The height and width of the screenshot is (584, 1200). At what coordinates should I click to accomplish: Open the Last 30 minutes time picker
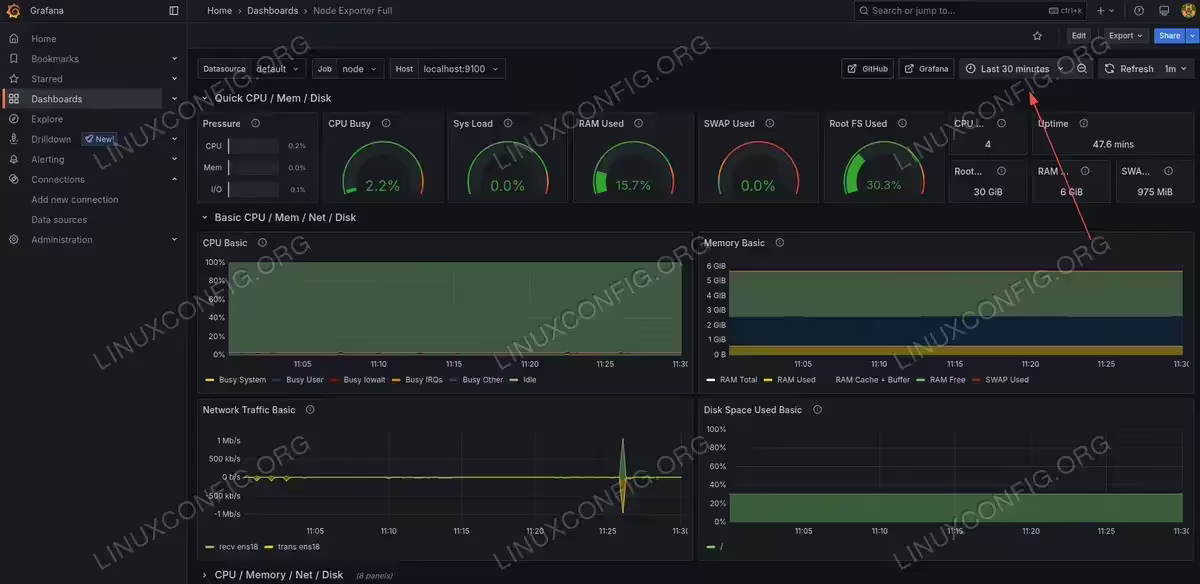point(1014,69)
